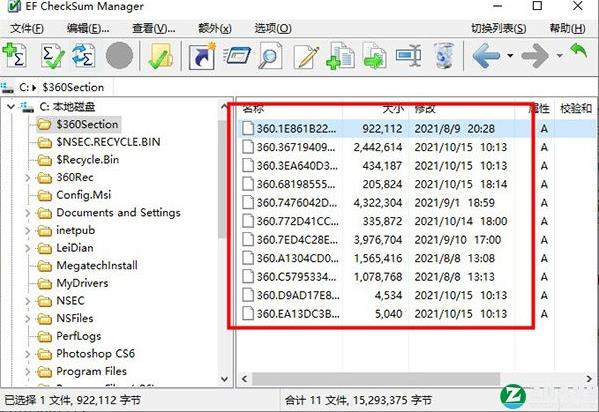Select the MyDrivers folder

click(x=73, y=283)
